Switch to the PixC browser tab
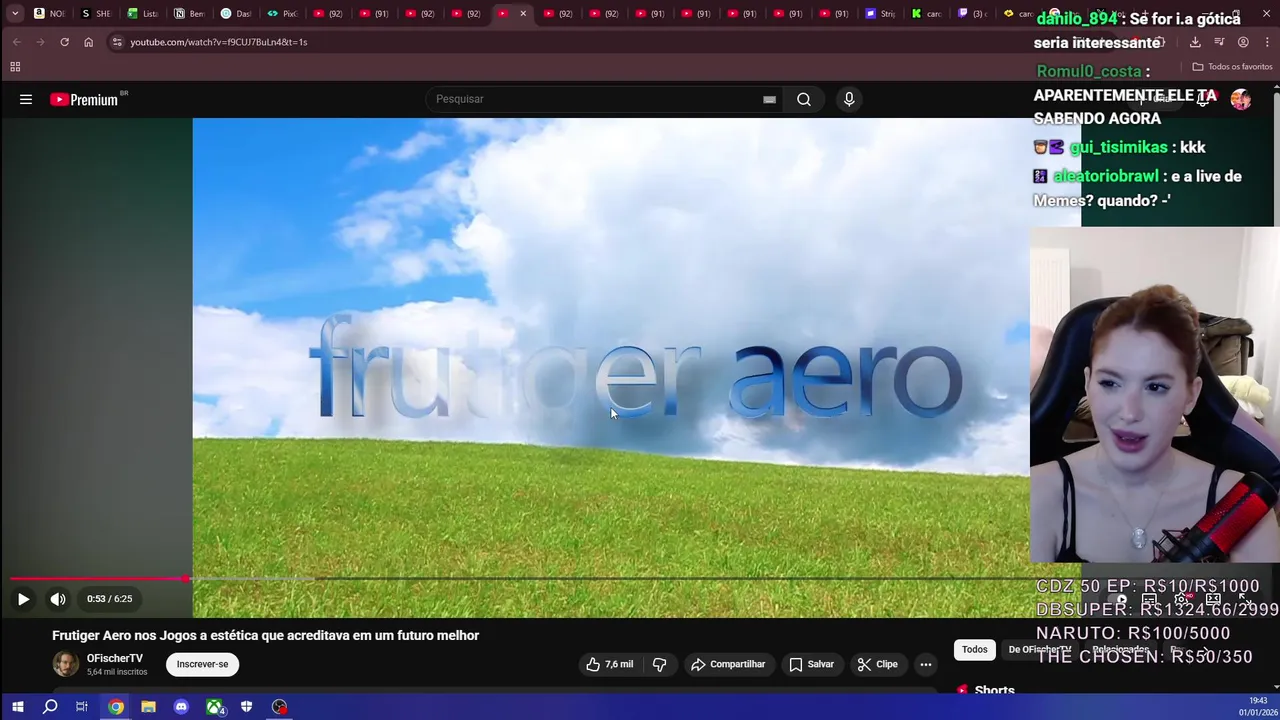Image resolution: width=1280 pixels, height=720 pixels. click(x=282, y=13)
